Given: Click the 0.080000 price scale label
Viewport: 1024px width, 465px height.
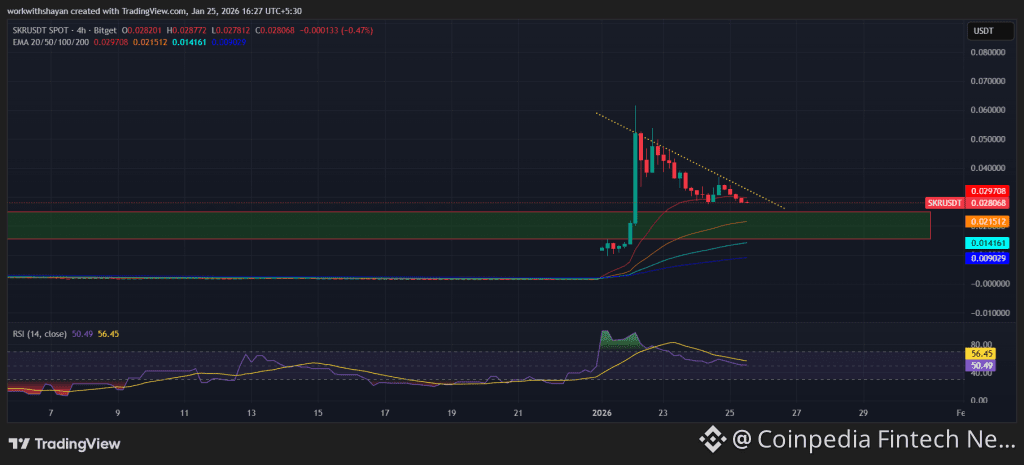Looking at the screenshot, I should [986, 52].
